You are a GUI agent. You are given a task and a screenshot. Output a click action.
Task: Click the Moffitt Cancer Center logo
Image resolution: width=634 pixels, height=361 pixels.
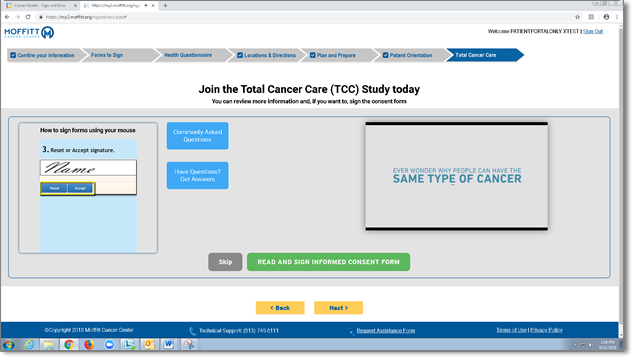coord(29,32)
